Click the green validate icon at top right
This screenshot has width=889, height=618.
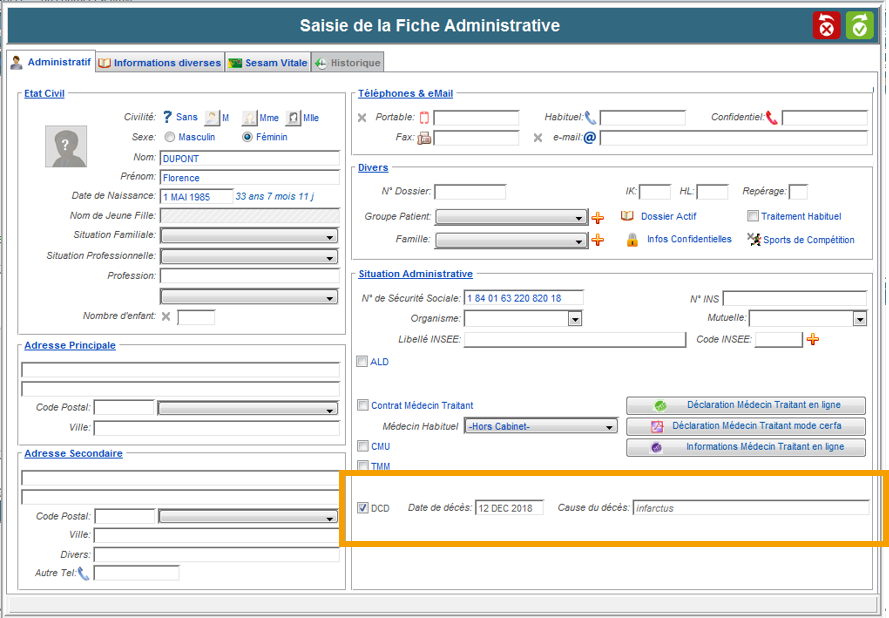[x=860, y=26]
